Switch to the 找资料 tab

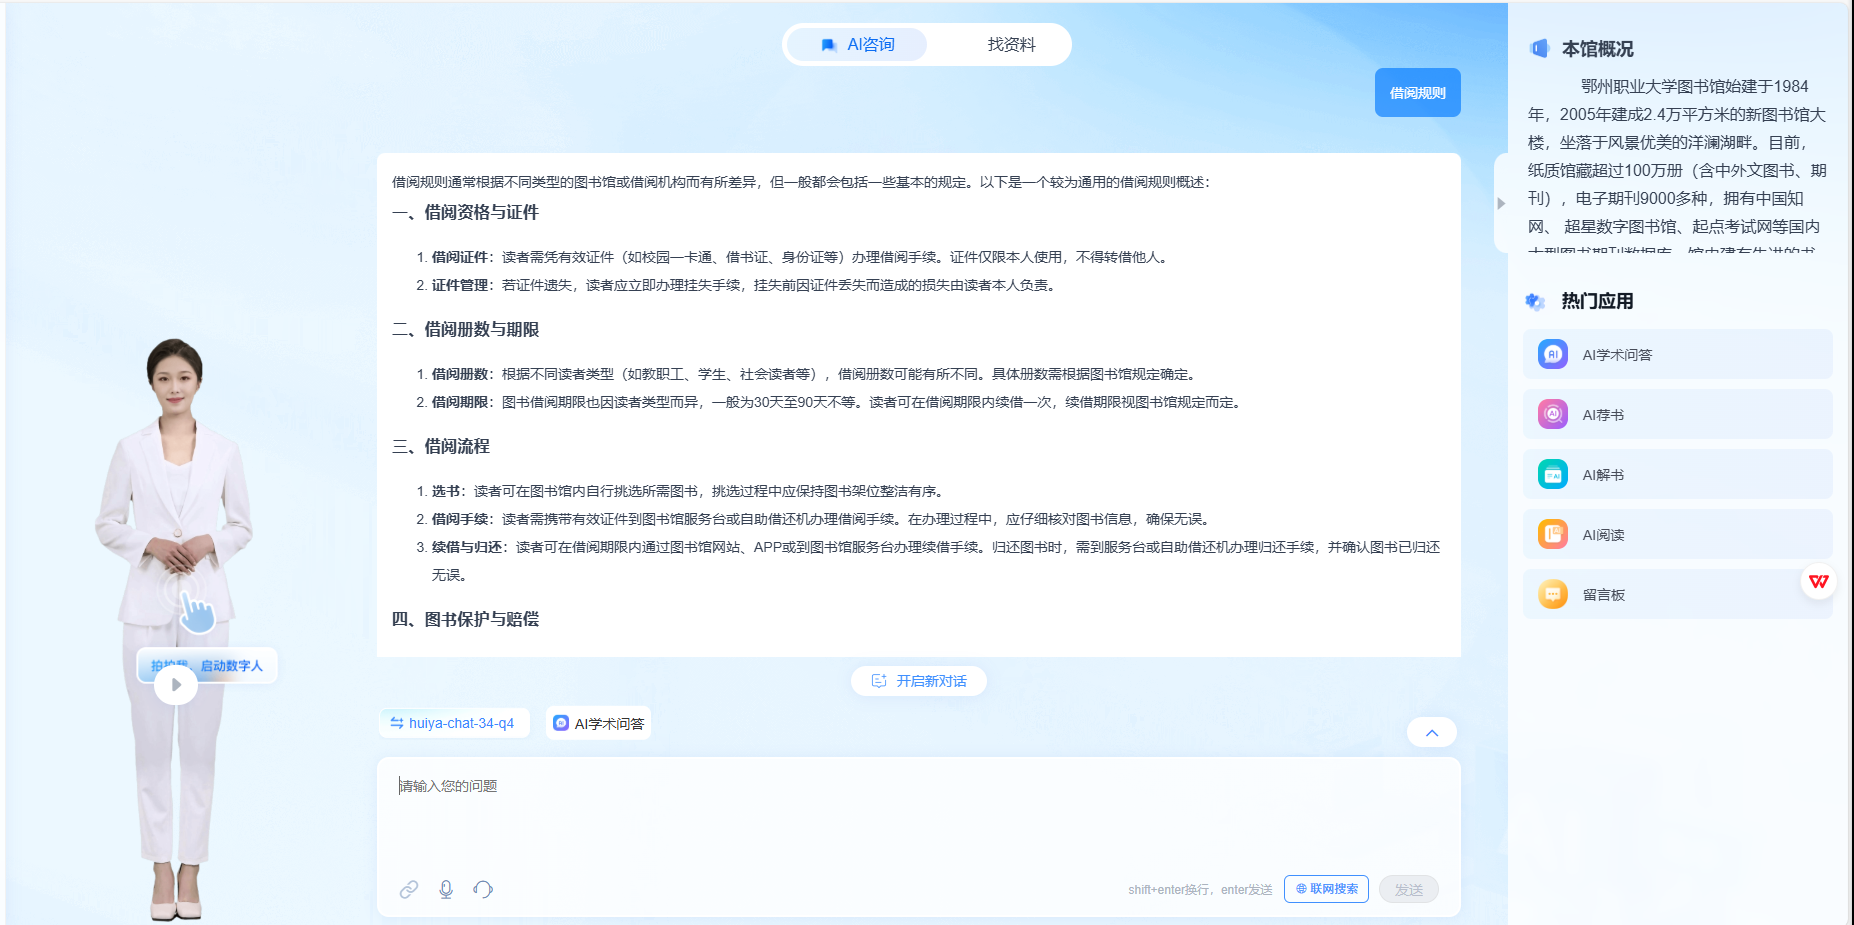tap(1010, 45)
